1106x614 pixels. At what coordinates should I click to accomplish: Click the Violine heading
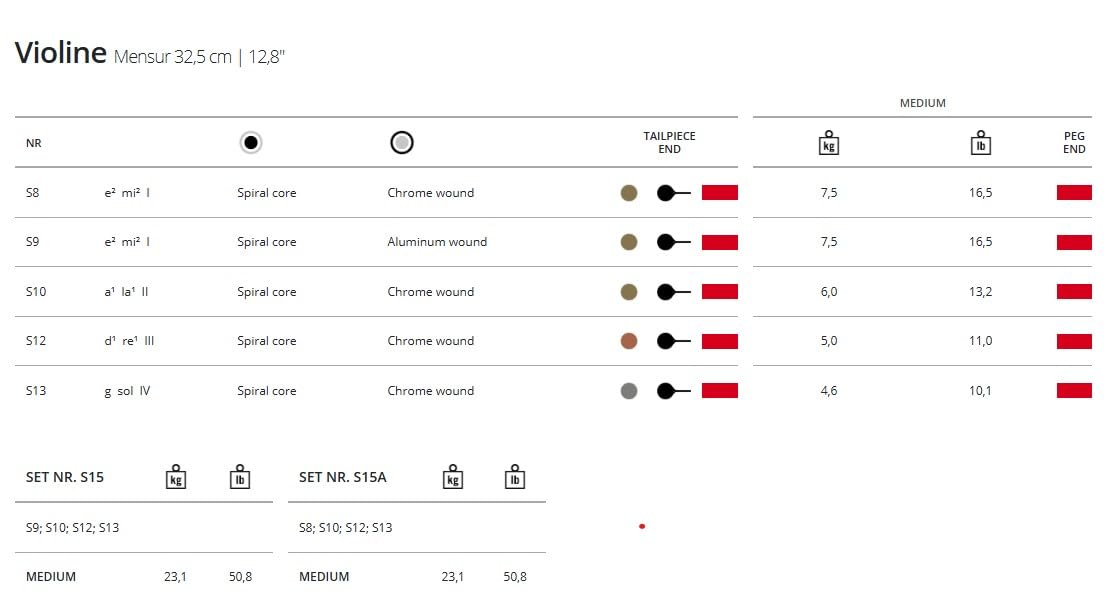coord(60,53)
